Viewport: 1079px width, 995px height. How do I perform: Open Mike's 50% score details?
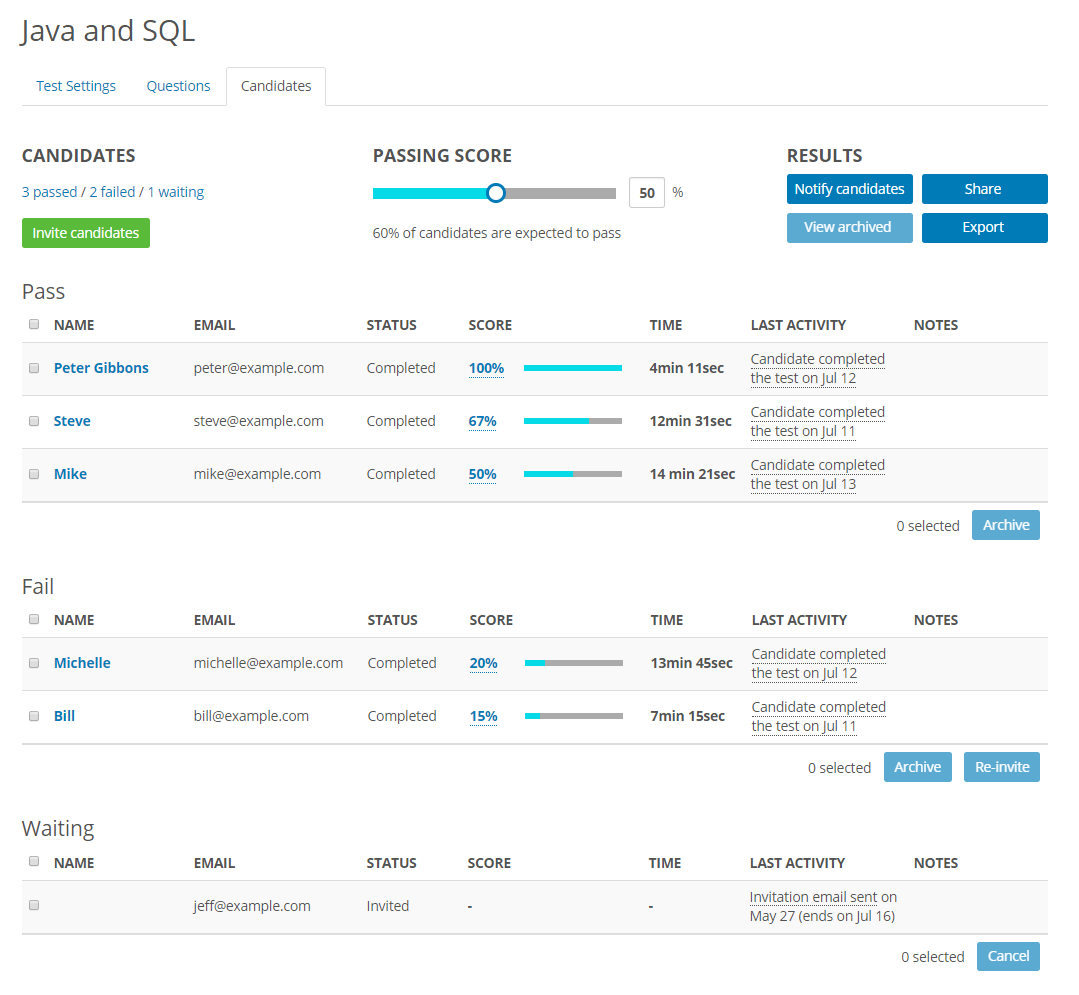pos(482,474)
